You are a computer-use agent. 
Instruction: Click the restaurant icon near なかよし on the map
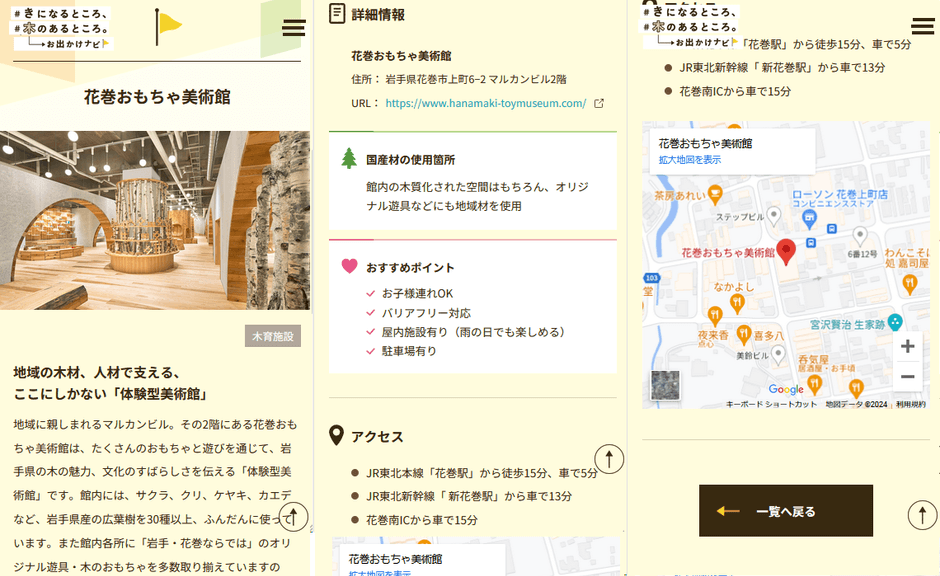tap(737, 299)
